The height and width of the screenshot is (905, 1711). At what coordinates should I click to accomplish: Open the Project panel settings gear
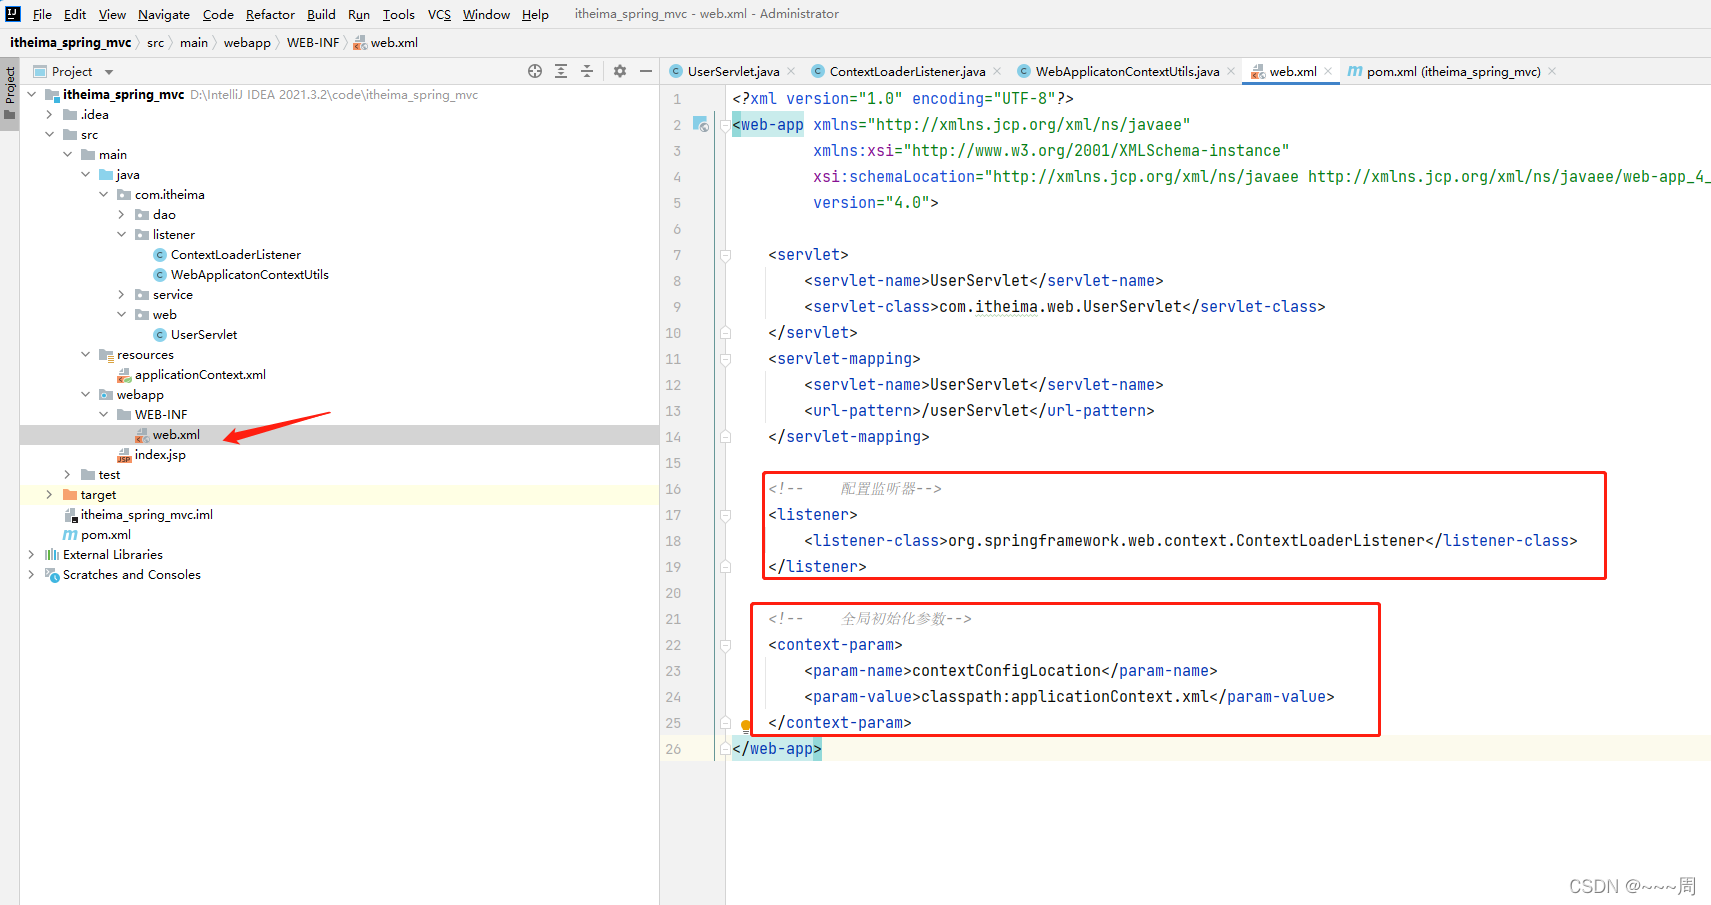click(620, 71)
